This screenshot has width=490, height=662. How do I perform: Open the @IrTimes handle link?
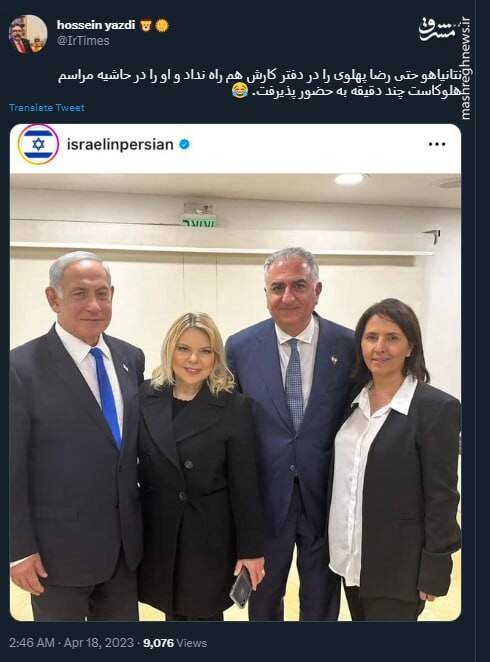tap(83, 41)
